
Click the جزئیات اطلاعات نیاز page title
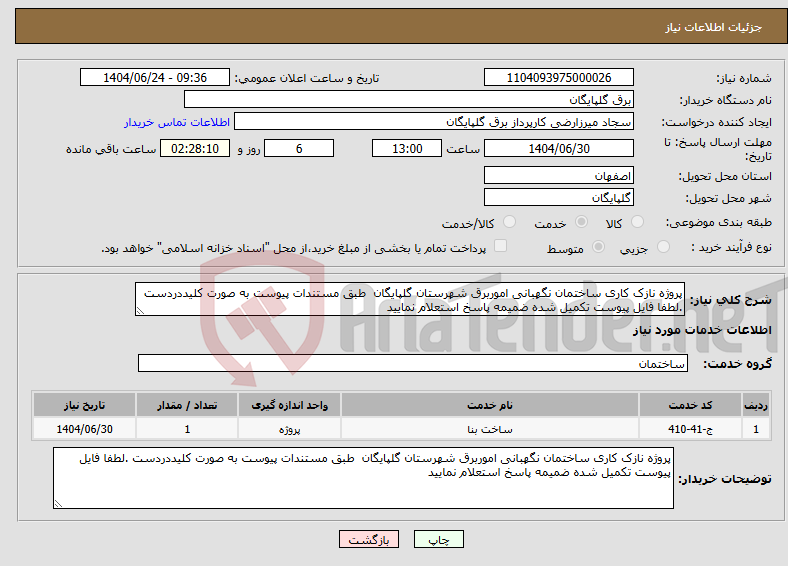pyautogui.click(x=714, y=27)
